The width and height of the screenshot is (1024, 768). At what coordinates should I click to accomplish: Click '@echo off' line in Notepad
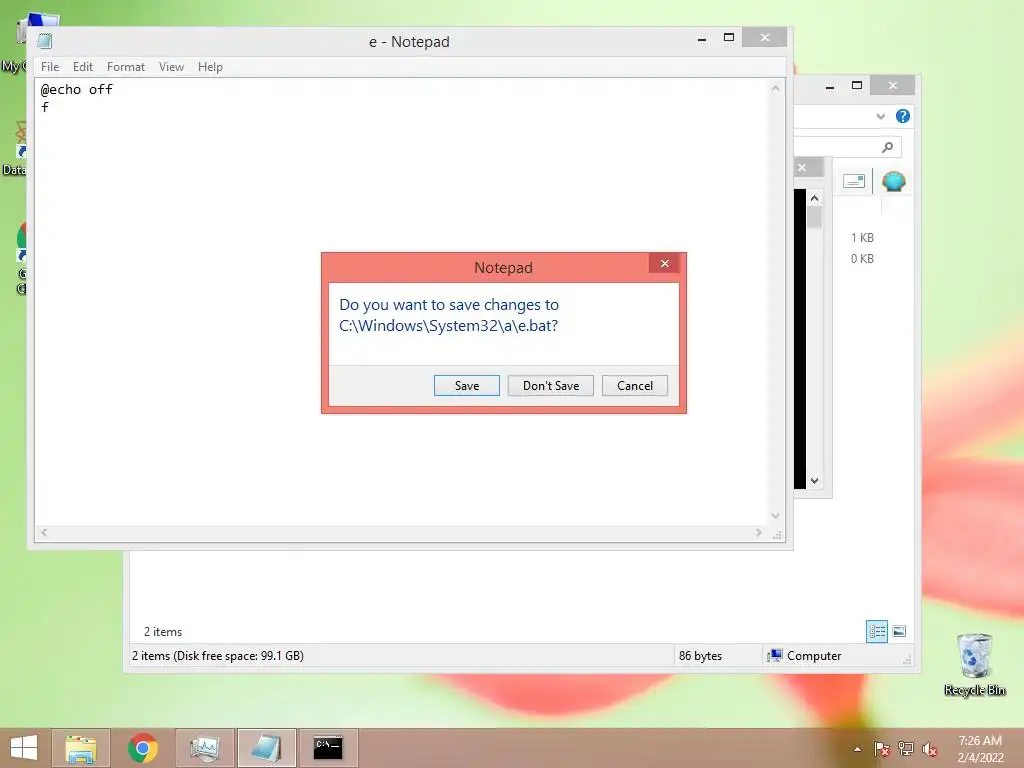coord(76,89)
